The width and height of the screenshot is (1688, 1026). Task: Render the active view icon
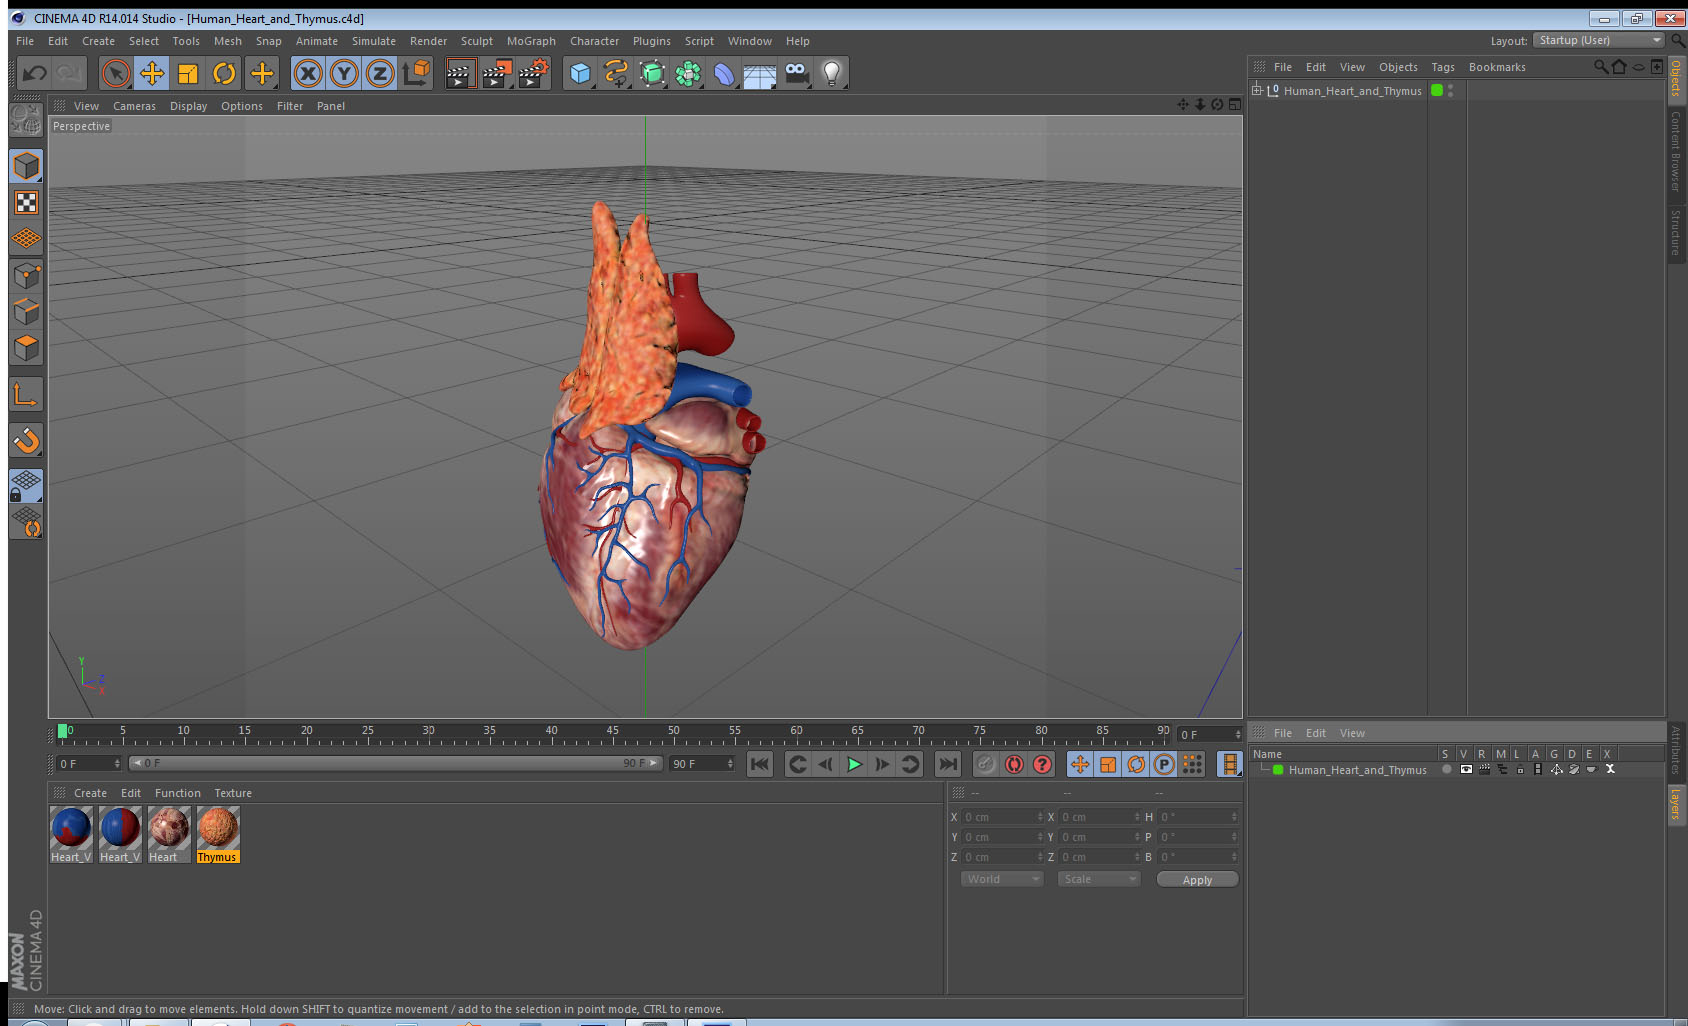click(x=460, y=73)
